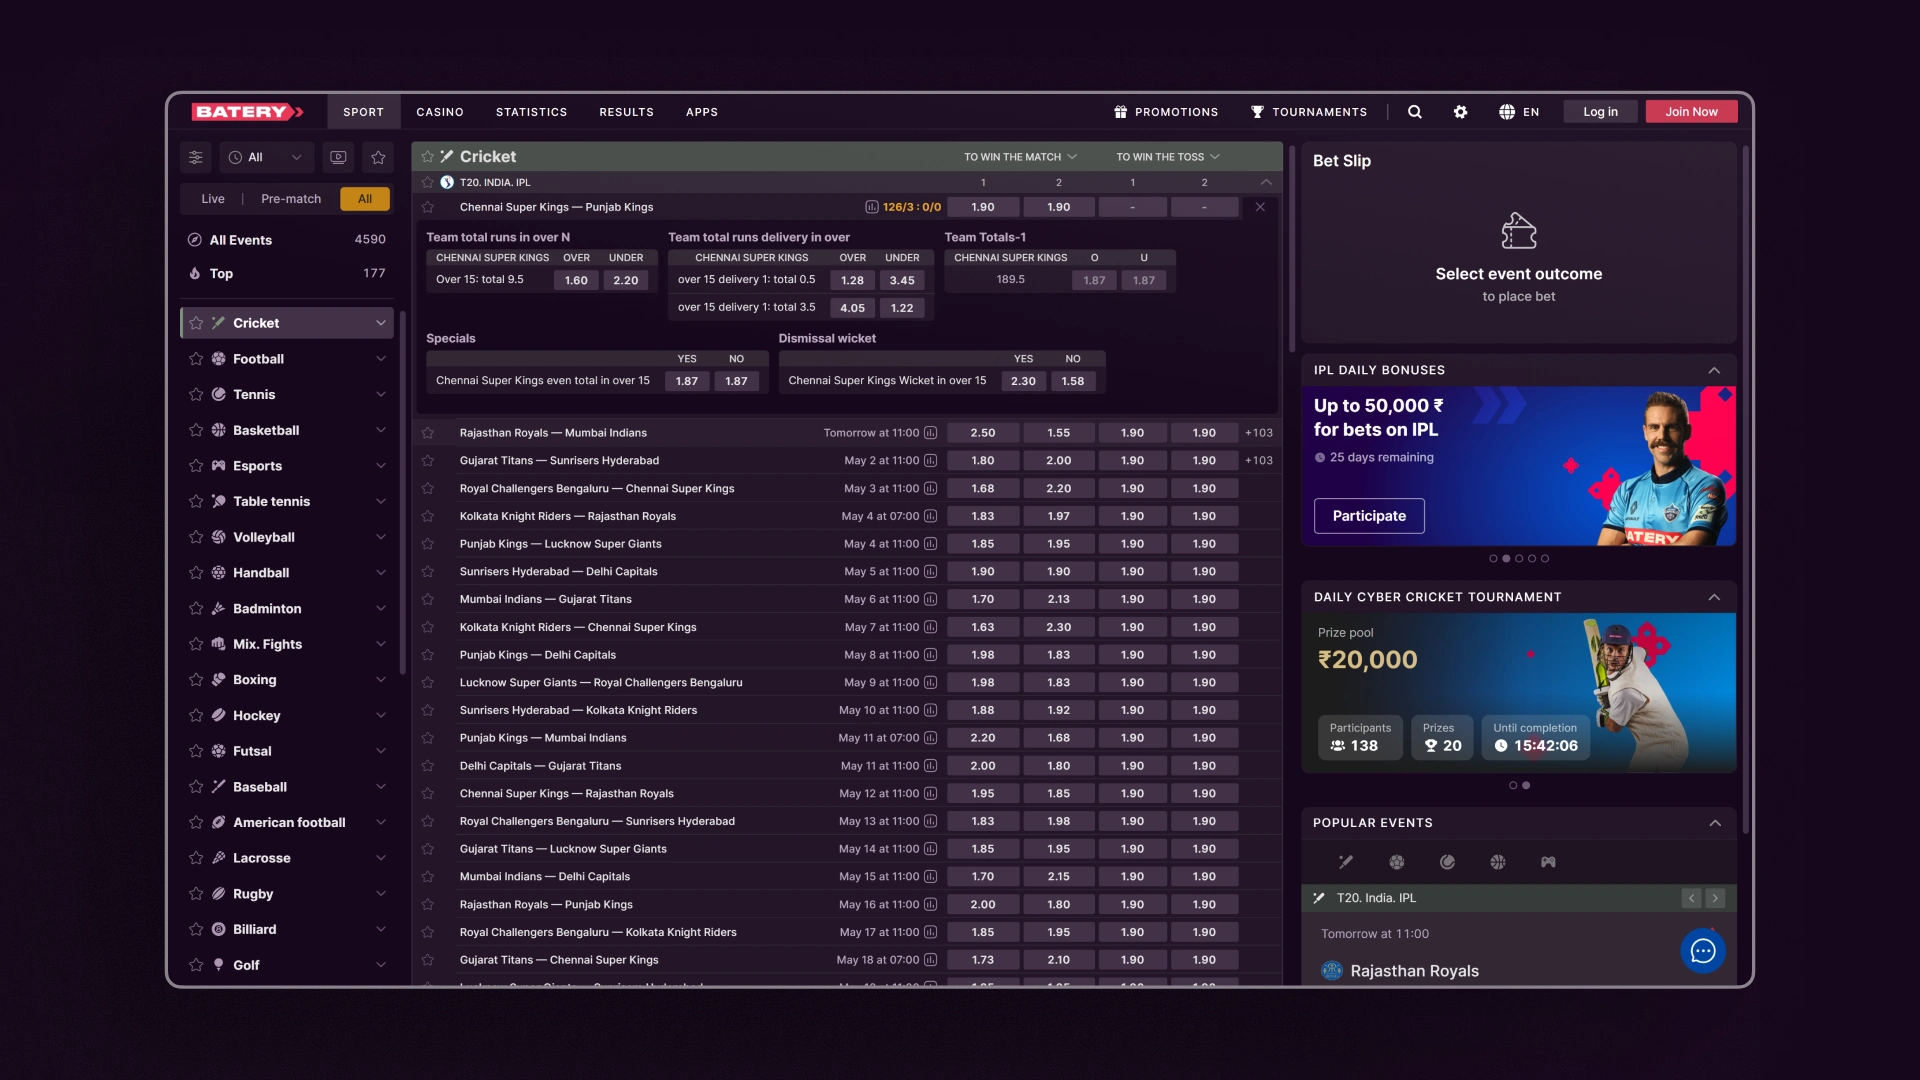Image resolution: width=1920 pixels, height=1080 pixels.
Task: Collapse Daily Cyber Cricket Tournament panel
Action: tap(1714, 597)
